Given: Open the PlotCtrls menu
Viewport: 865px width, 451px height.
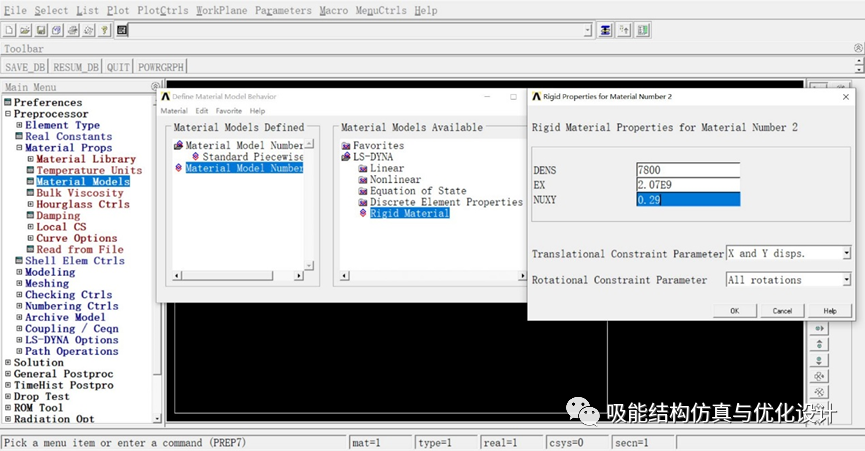Looking at the screenshot, I should point(163,10).
